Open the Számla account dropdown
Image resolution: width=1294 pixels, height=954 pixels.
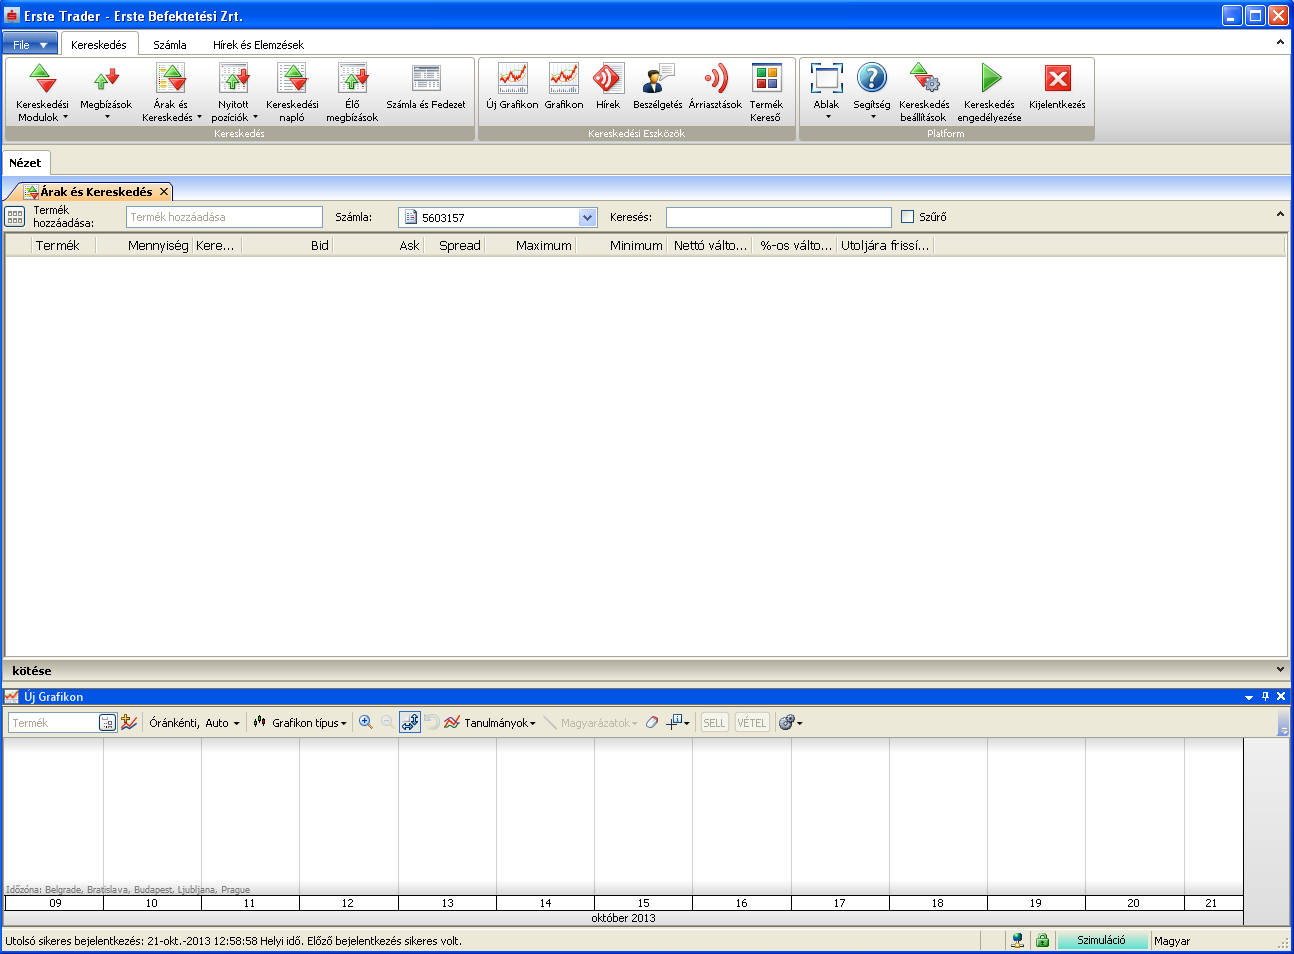pos(587,217)
